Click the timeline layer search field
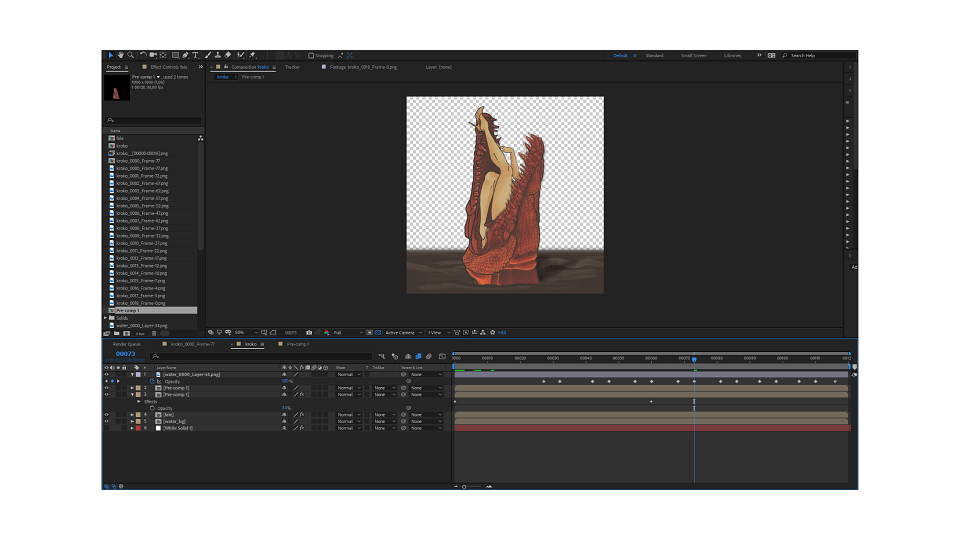This screenshot has height=540, width=960. [261, 356]
